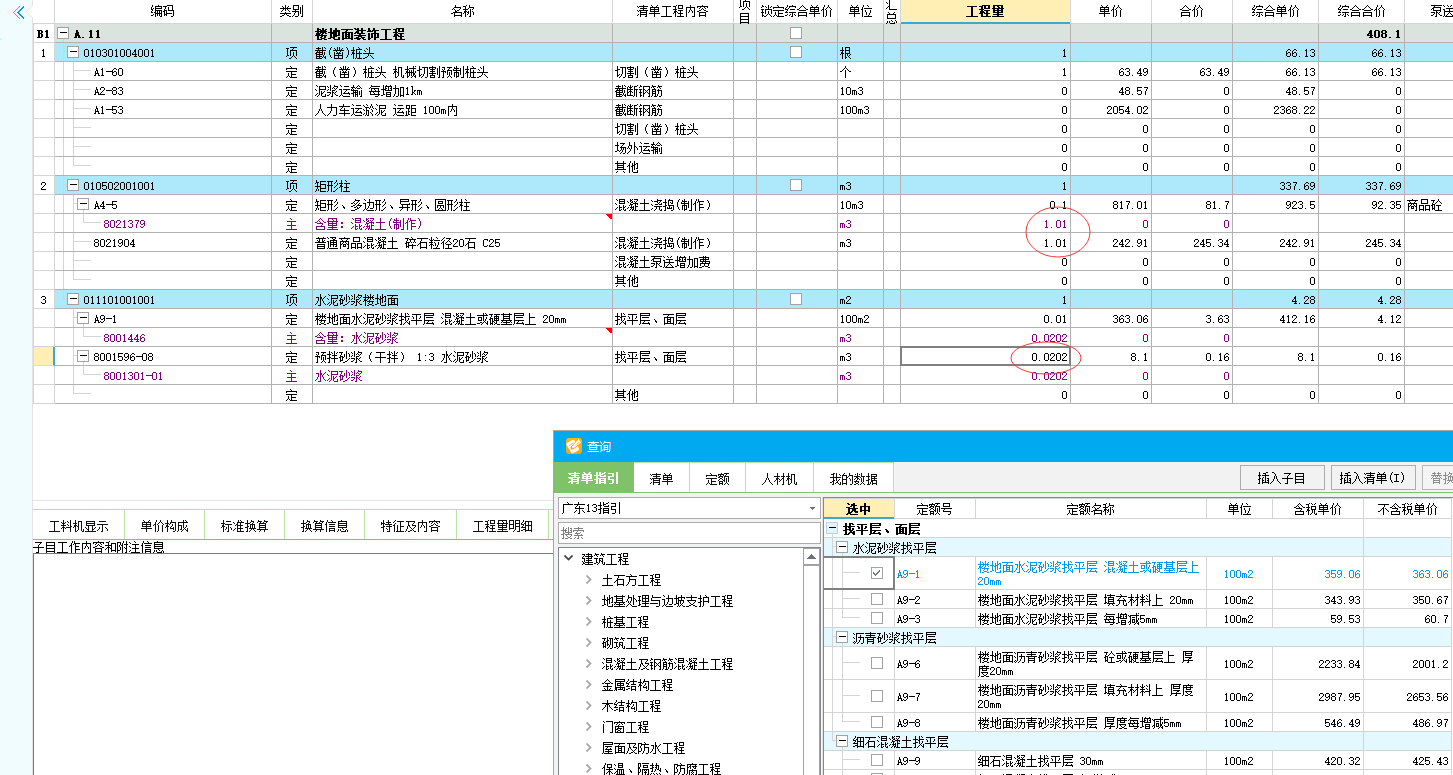Toggle 锁定综合单价 checkbox for 水泥砂浆楼地面 row
This screenshot has width=1453, height=775.
click(x=796, y=299)
